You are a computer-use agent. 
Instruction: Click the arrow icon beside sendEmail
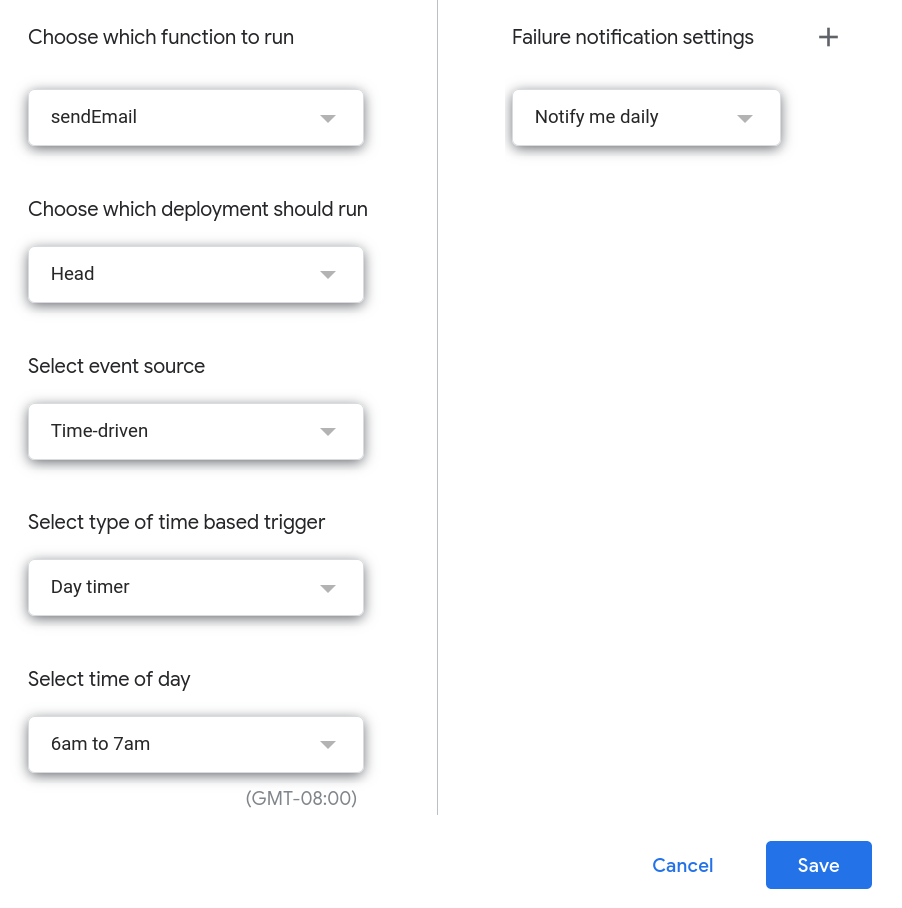328,118
